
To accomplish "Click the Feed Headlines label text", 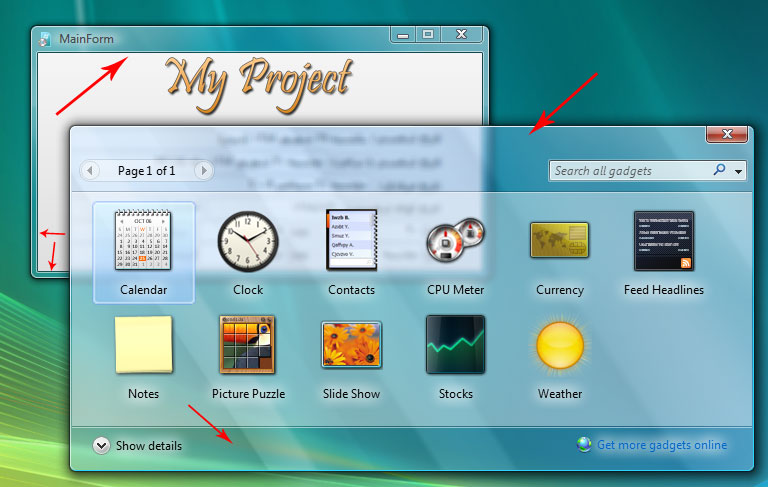I will 664,290.
